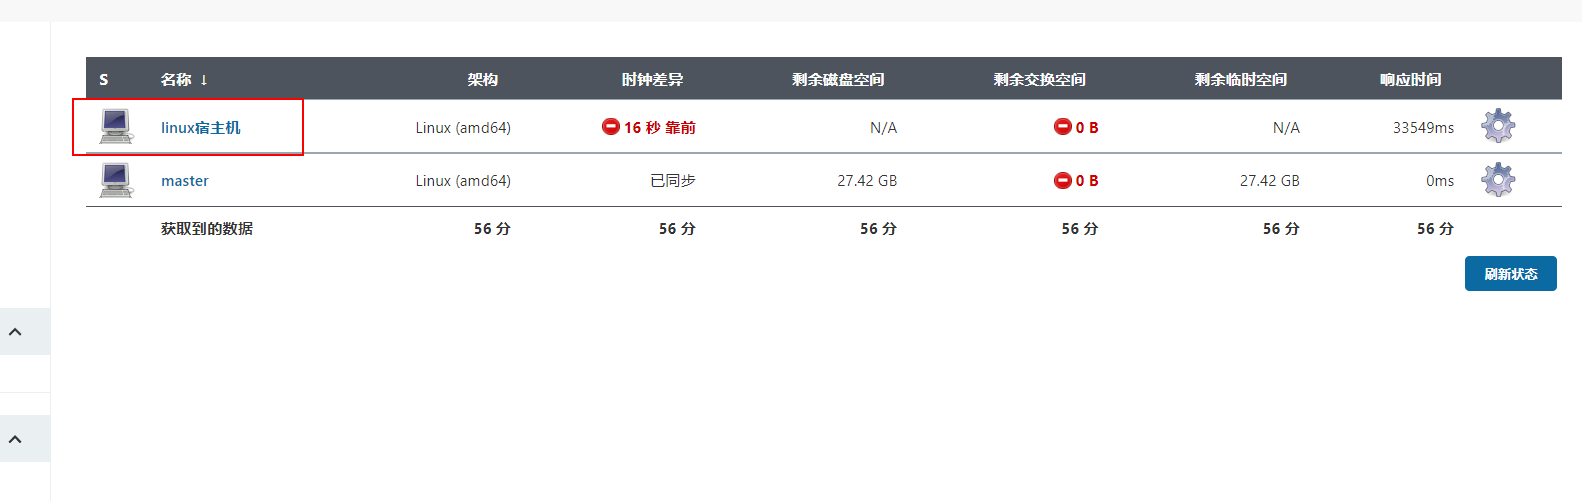Screen dimensions: 1582x501
Task: Sort by 响应时间 column header
Action: [x=1410, y=79]
